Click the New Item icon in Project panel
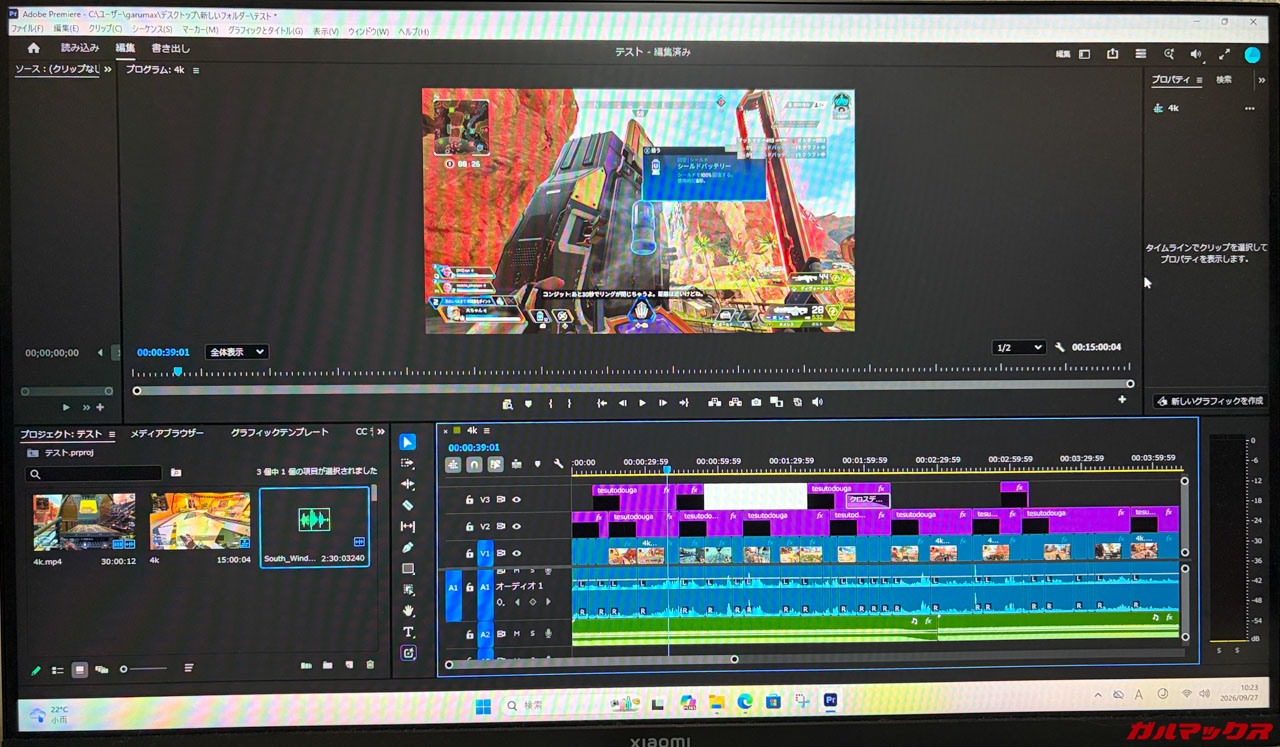This screenshot has width=1280, height=747. [x=349, y=665]
